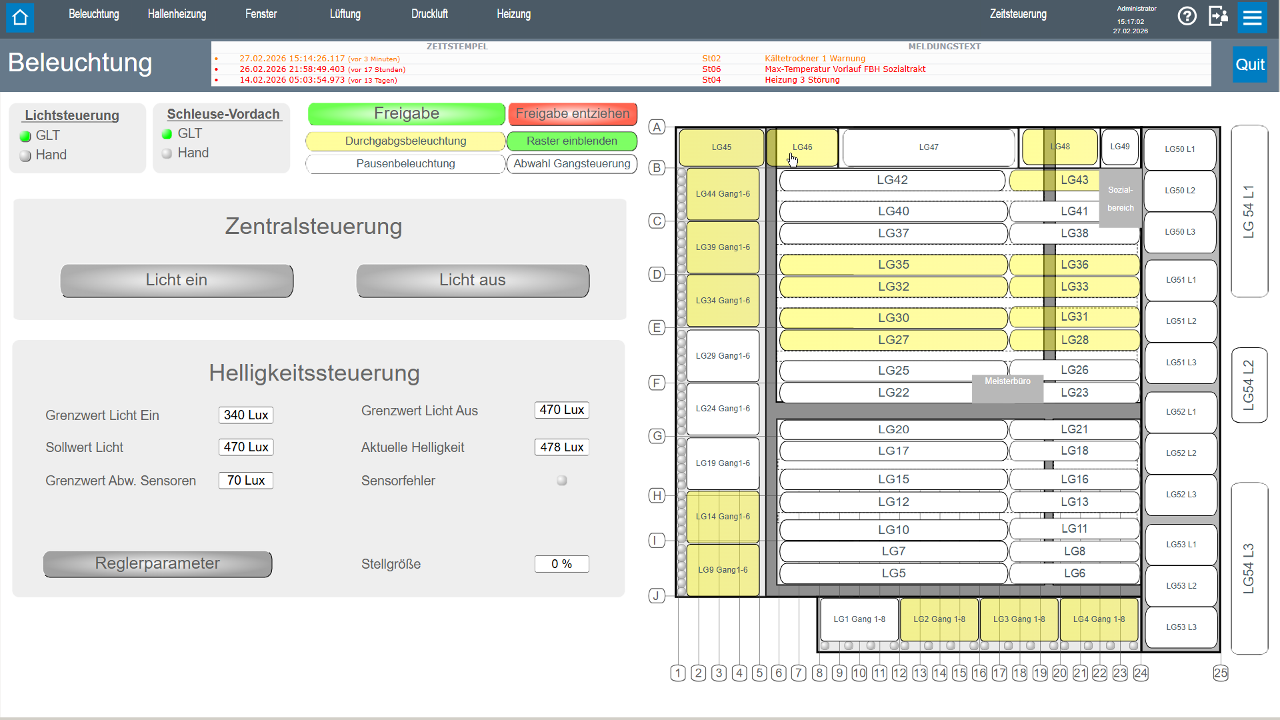Screen dimensions: 1280x720
Task: Select Hand radio under Schleuse-Vordach
Action: pos(167,153)
